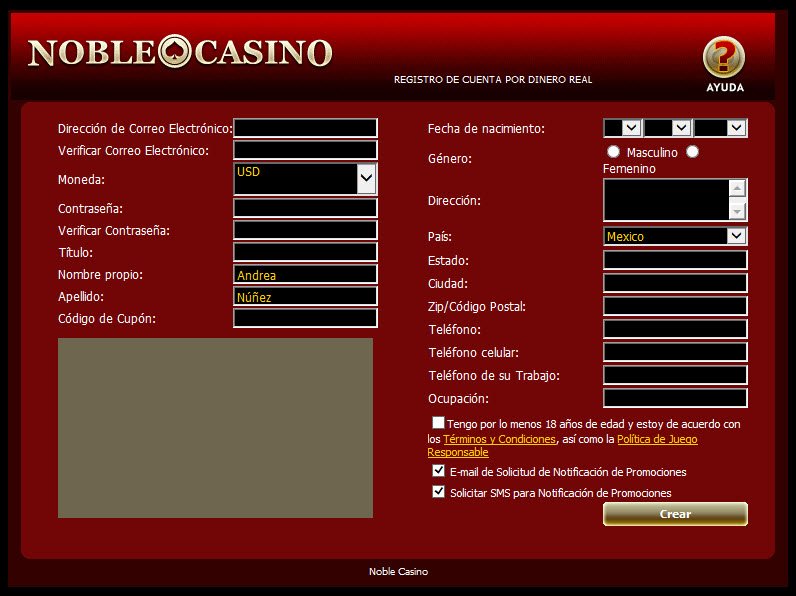Select the Femenino gender option
The image size is (796, 596).
pyautogui.click(x=692, y=152)
